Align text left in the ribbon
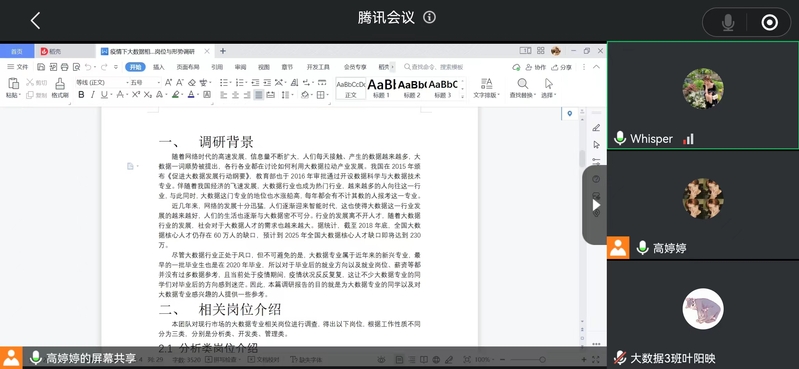799x369 pixels. (224, 95)
